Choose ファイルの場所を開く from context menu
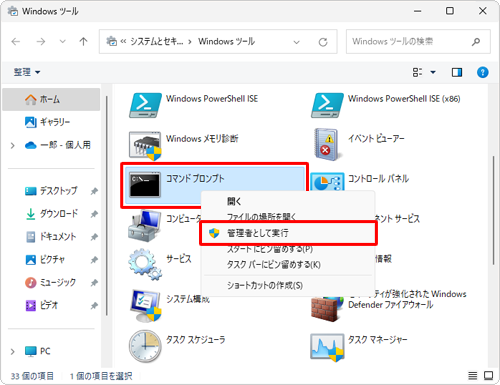Image resolution: width=500 pixels, height=385 pixels. pos(288,217)
